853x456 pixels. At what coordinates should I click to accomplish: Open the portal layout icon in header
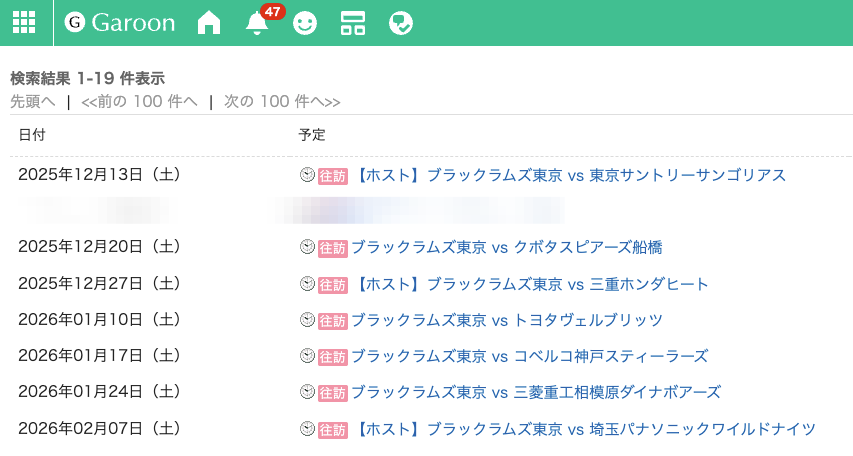(x=353, y=23)
